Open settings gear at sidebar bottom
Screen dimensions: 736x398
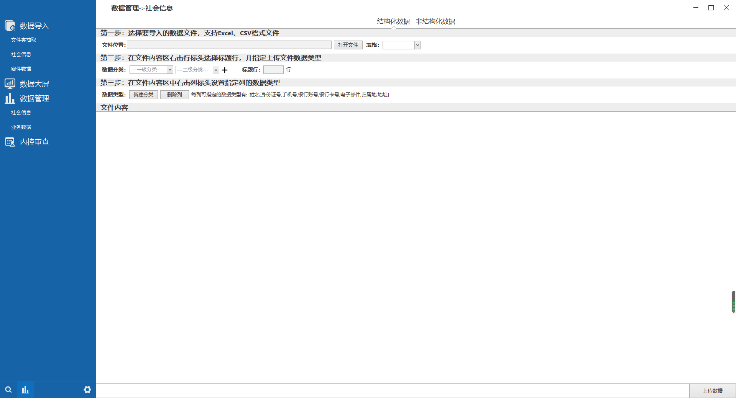coord(87,390)
